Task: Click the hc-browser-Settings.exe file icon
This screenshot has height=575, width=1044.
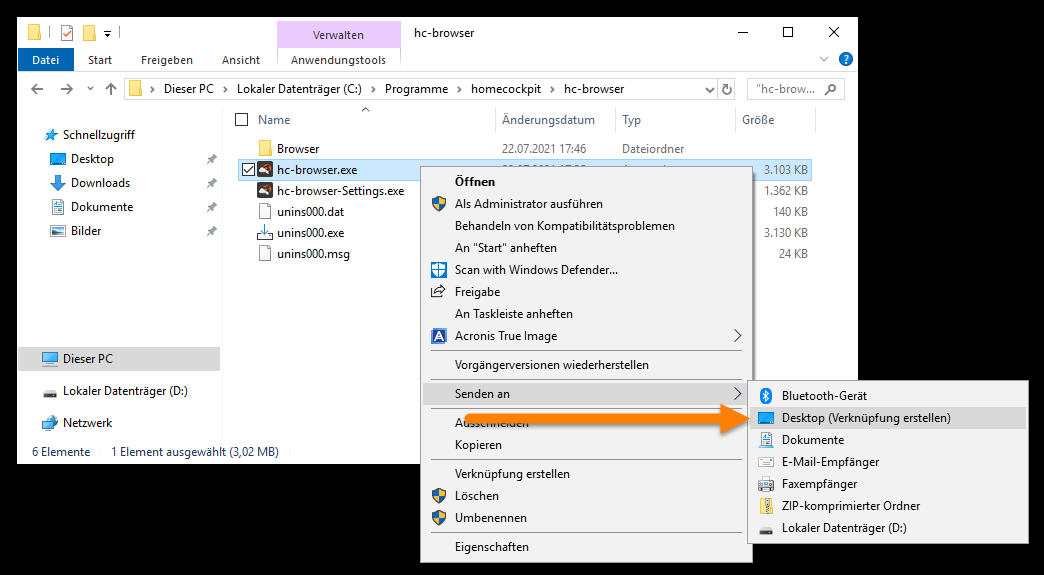Action: [265, 191]
